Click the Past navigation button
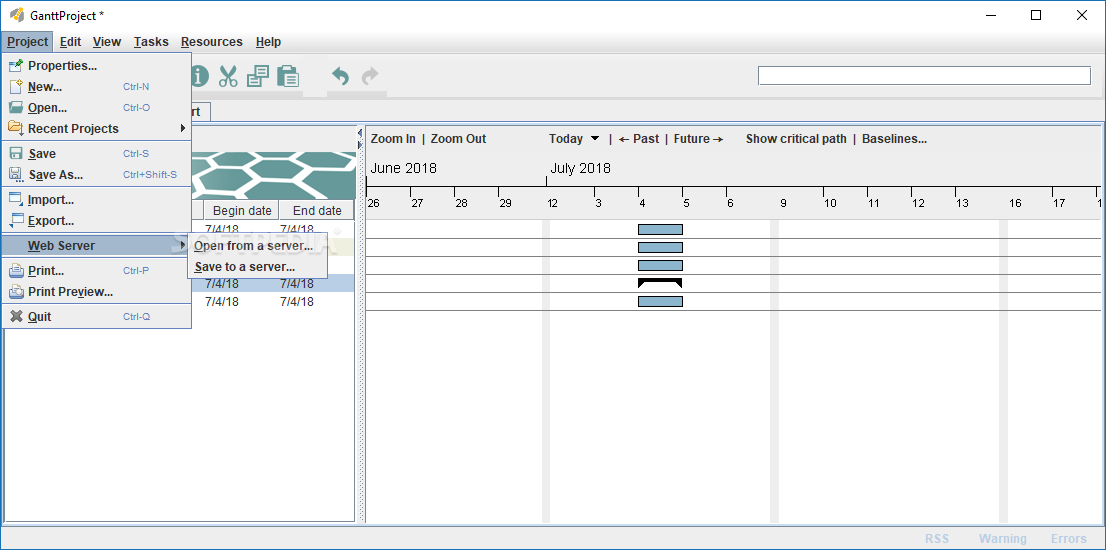The image size is (1106, 550). pos(639,139)
